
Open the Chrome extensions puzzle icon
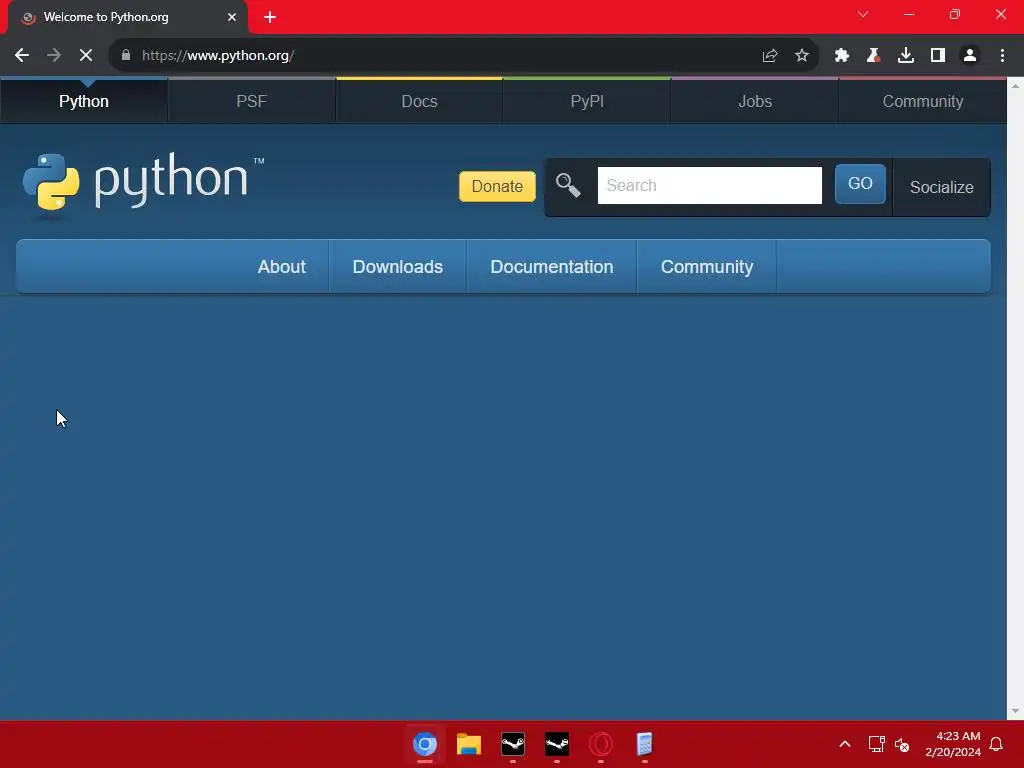[842, 56]
